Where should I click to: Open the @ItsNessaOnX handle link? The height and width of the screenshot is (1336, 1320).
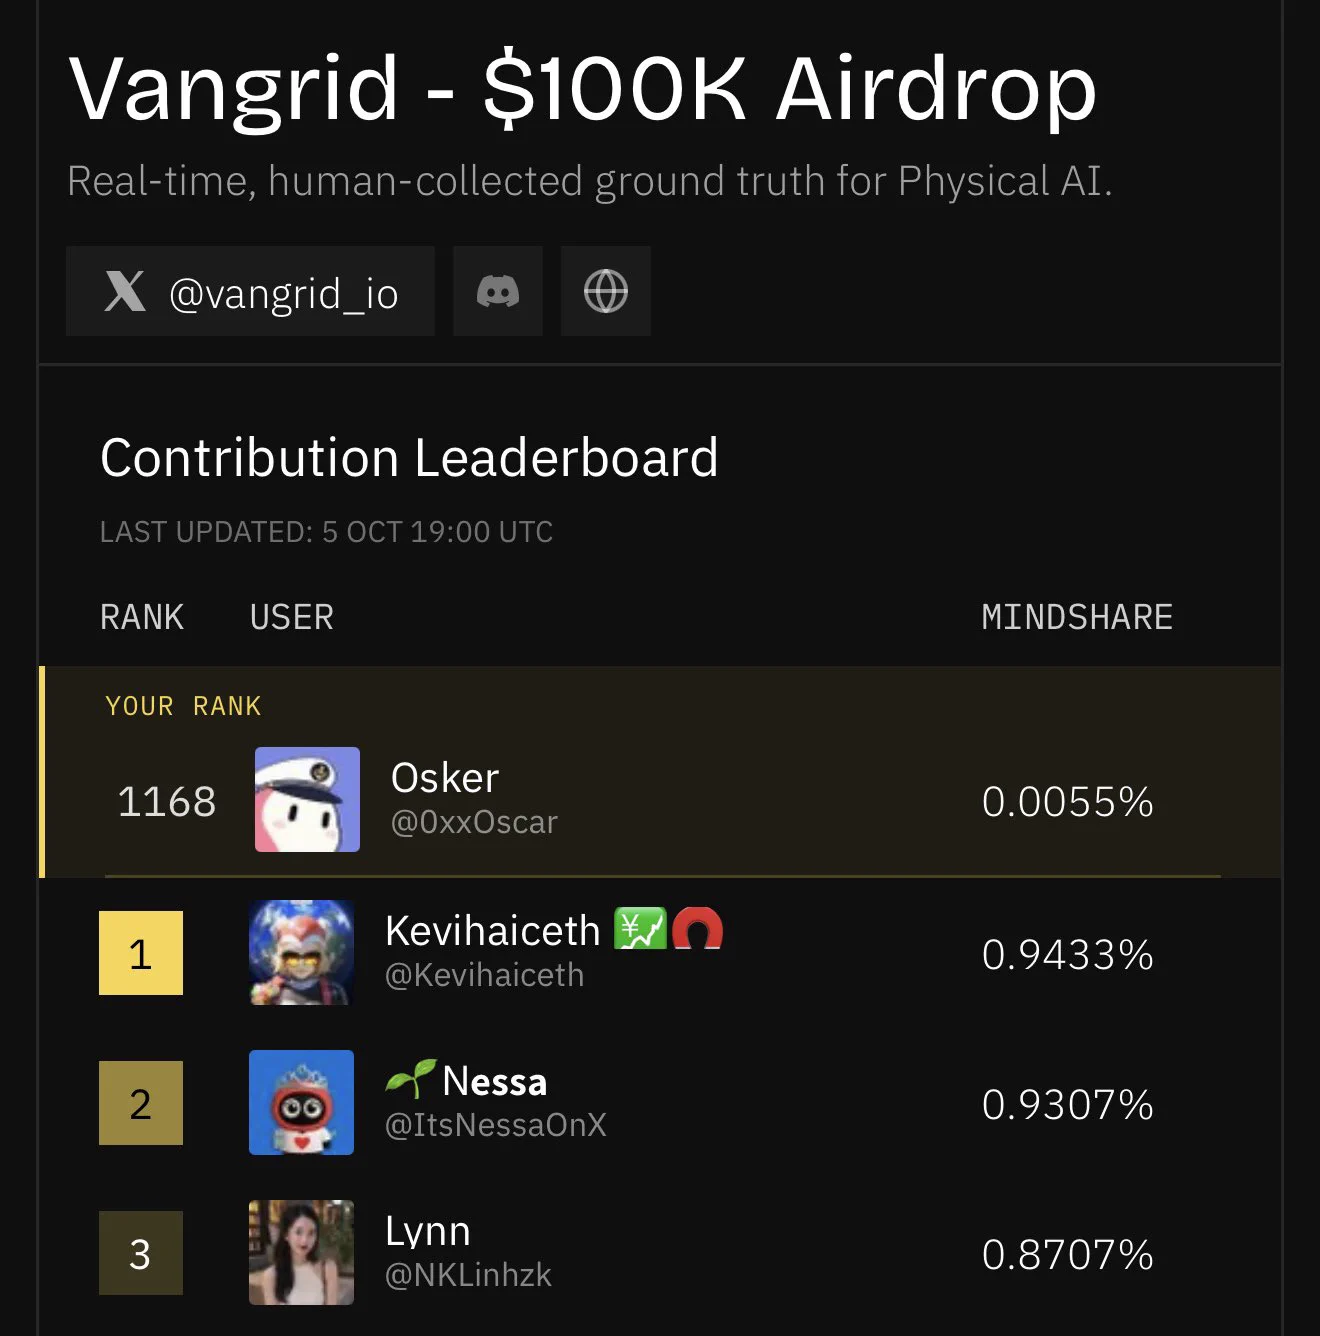[496, 1125]
